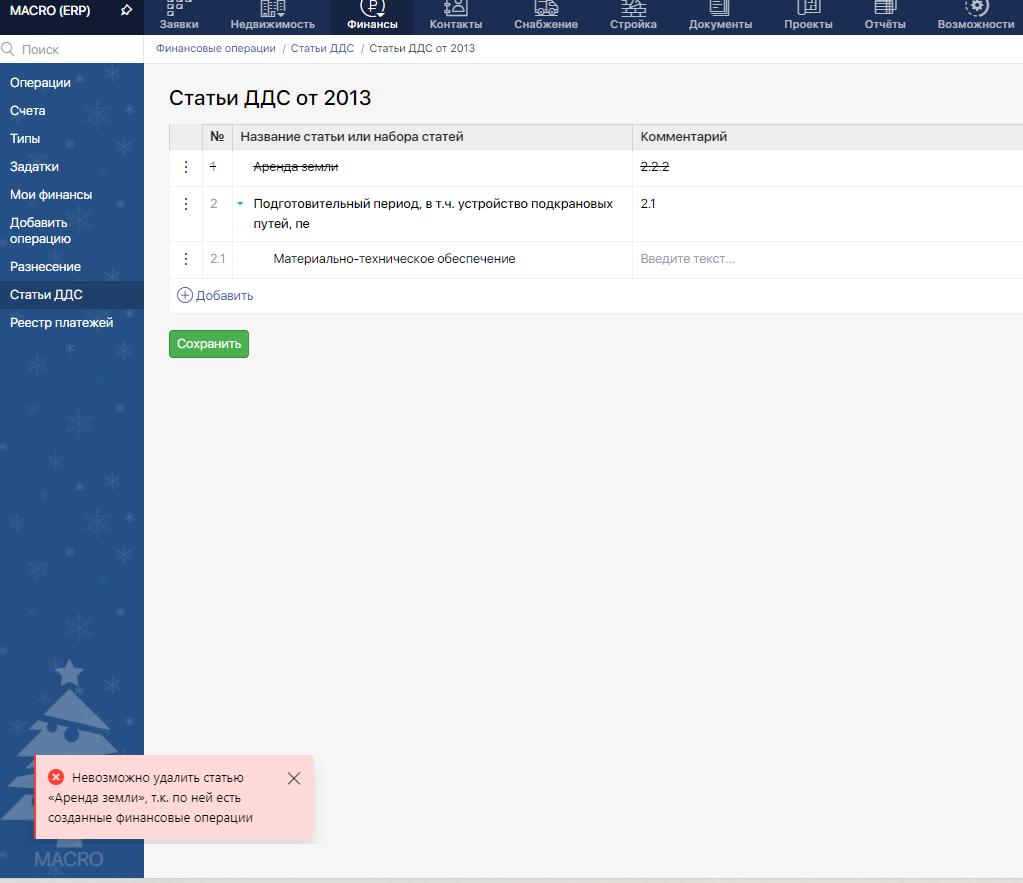Open the Заявки module icon
Viewport: 1023px width, 883px height.
point(179,8)
